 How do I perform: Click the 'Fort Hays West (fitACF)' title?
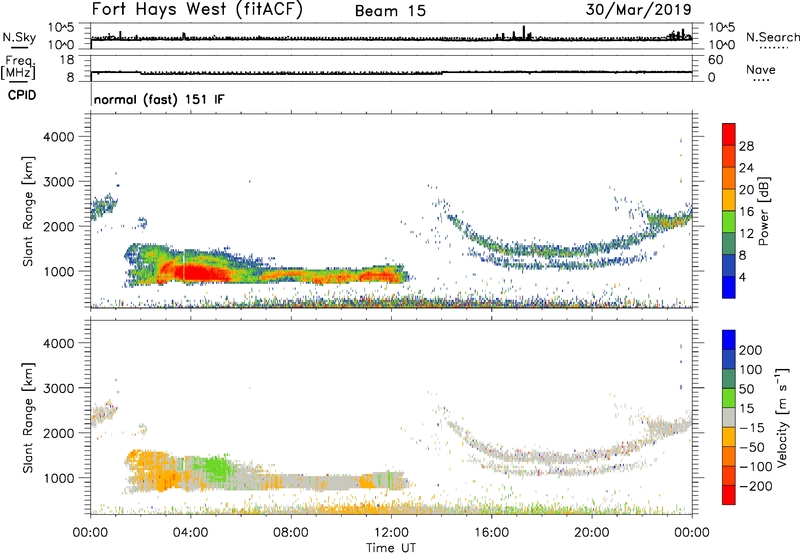(x=197, y=10)
